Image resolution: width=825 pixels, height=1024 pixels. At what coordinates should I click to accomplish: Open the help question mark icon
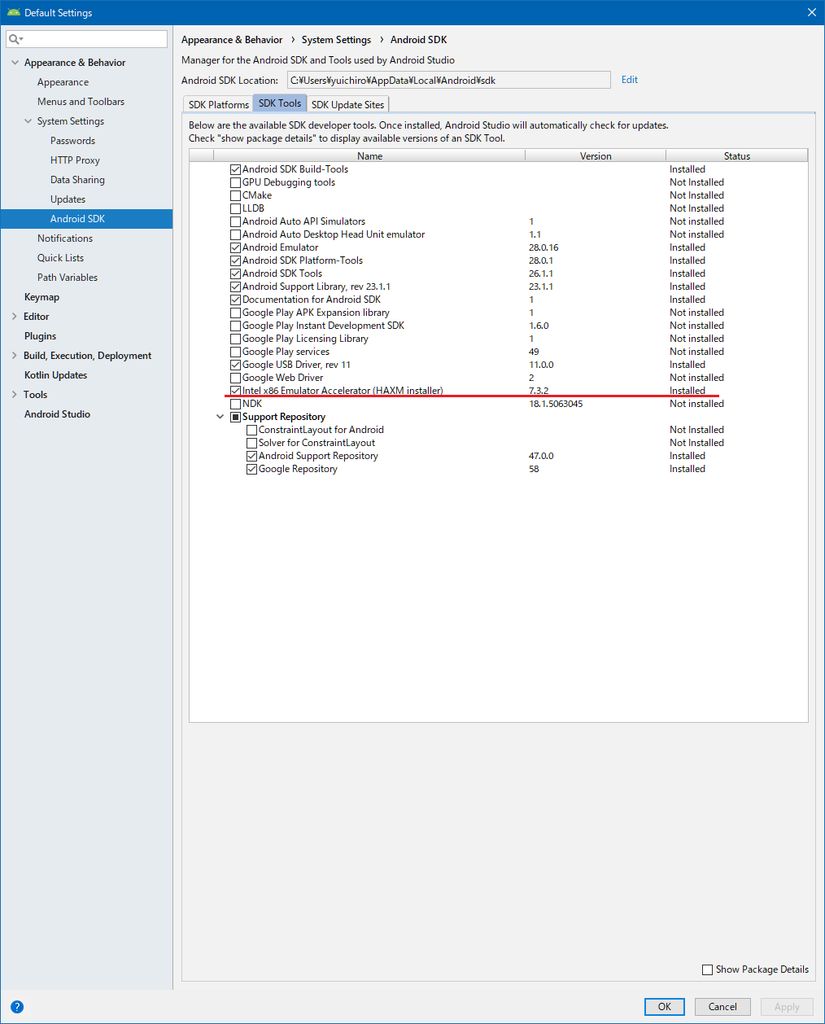coord(17,1006)
